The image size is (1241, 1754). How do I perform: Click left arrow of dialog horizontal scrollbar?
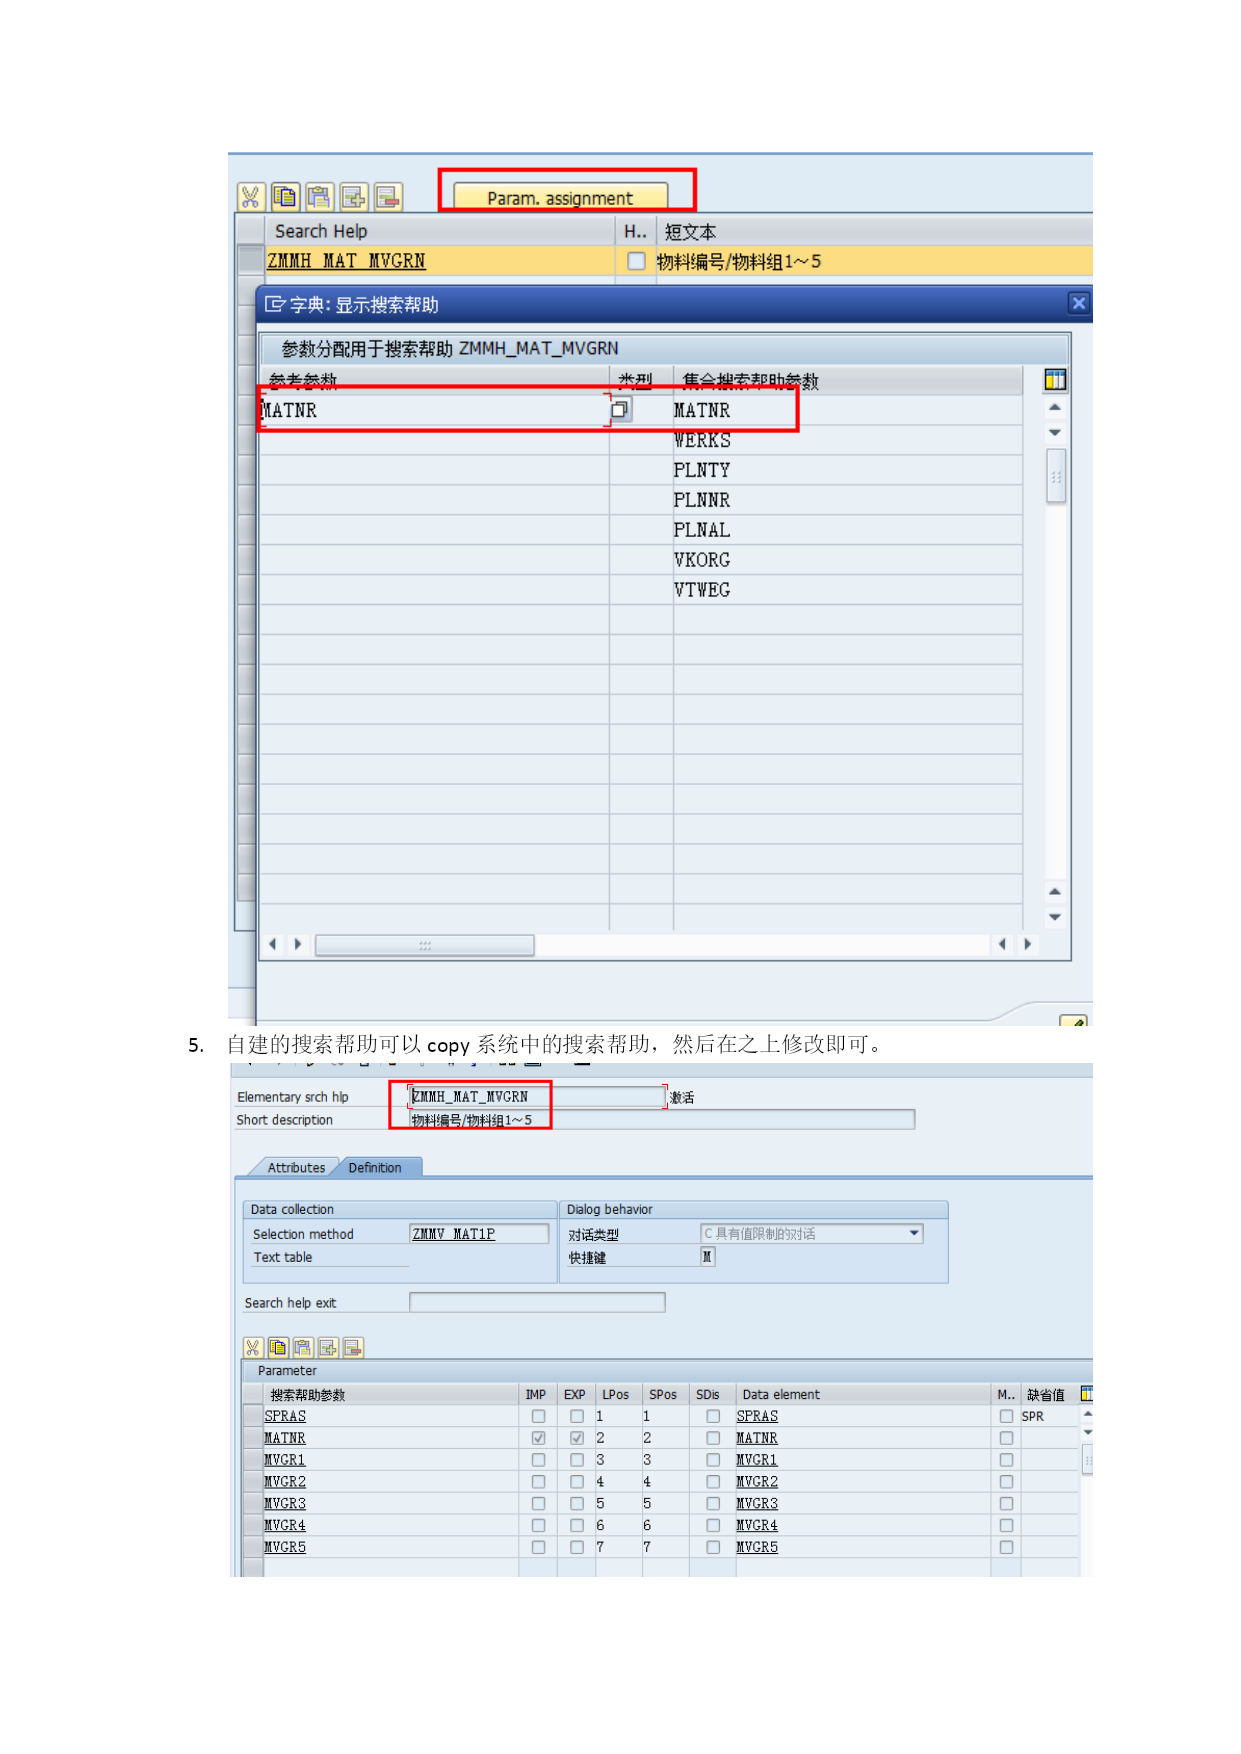point(273,944)
